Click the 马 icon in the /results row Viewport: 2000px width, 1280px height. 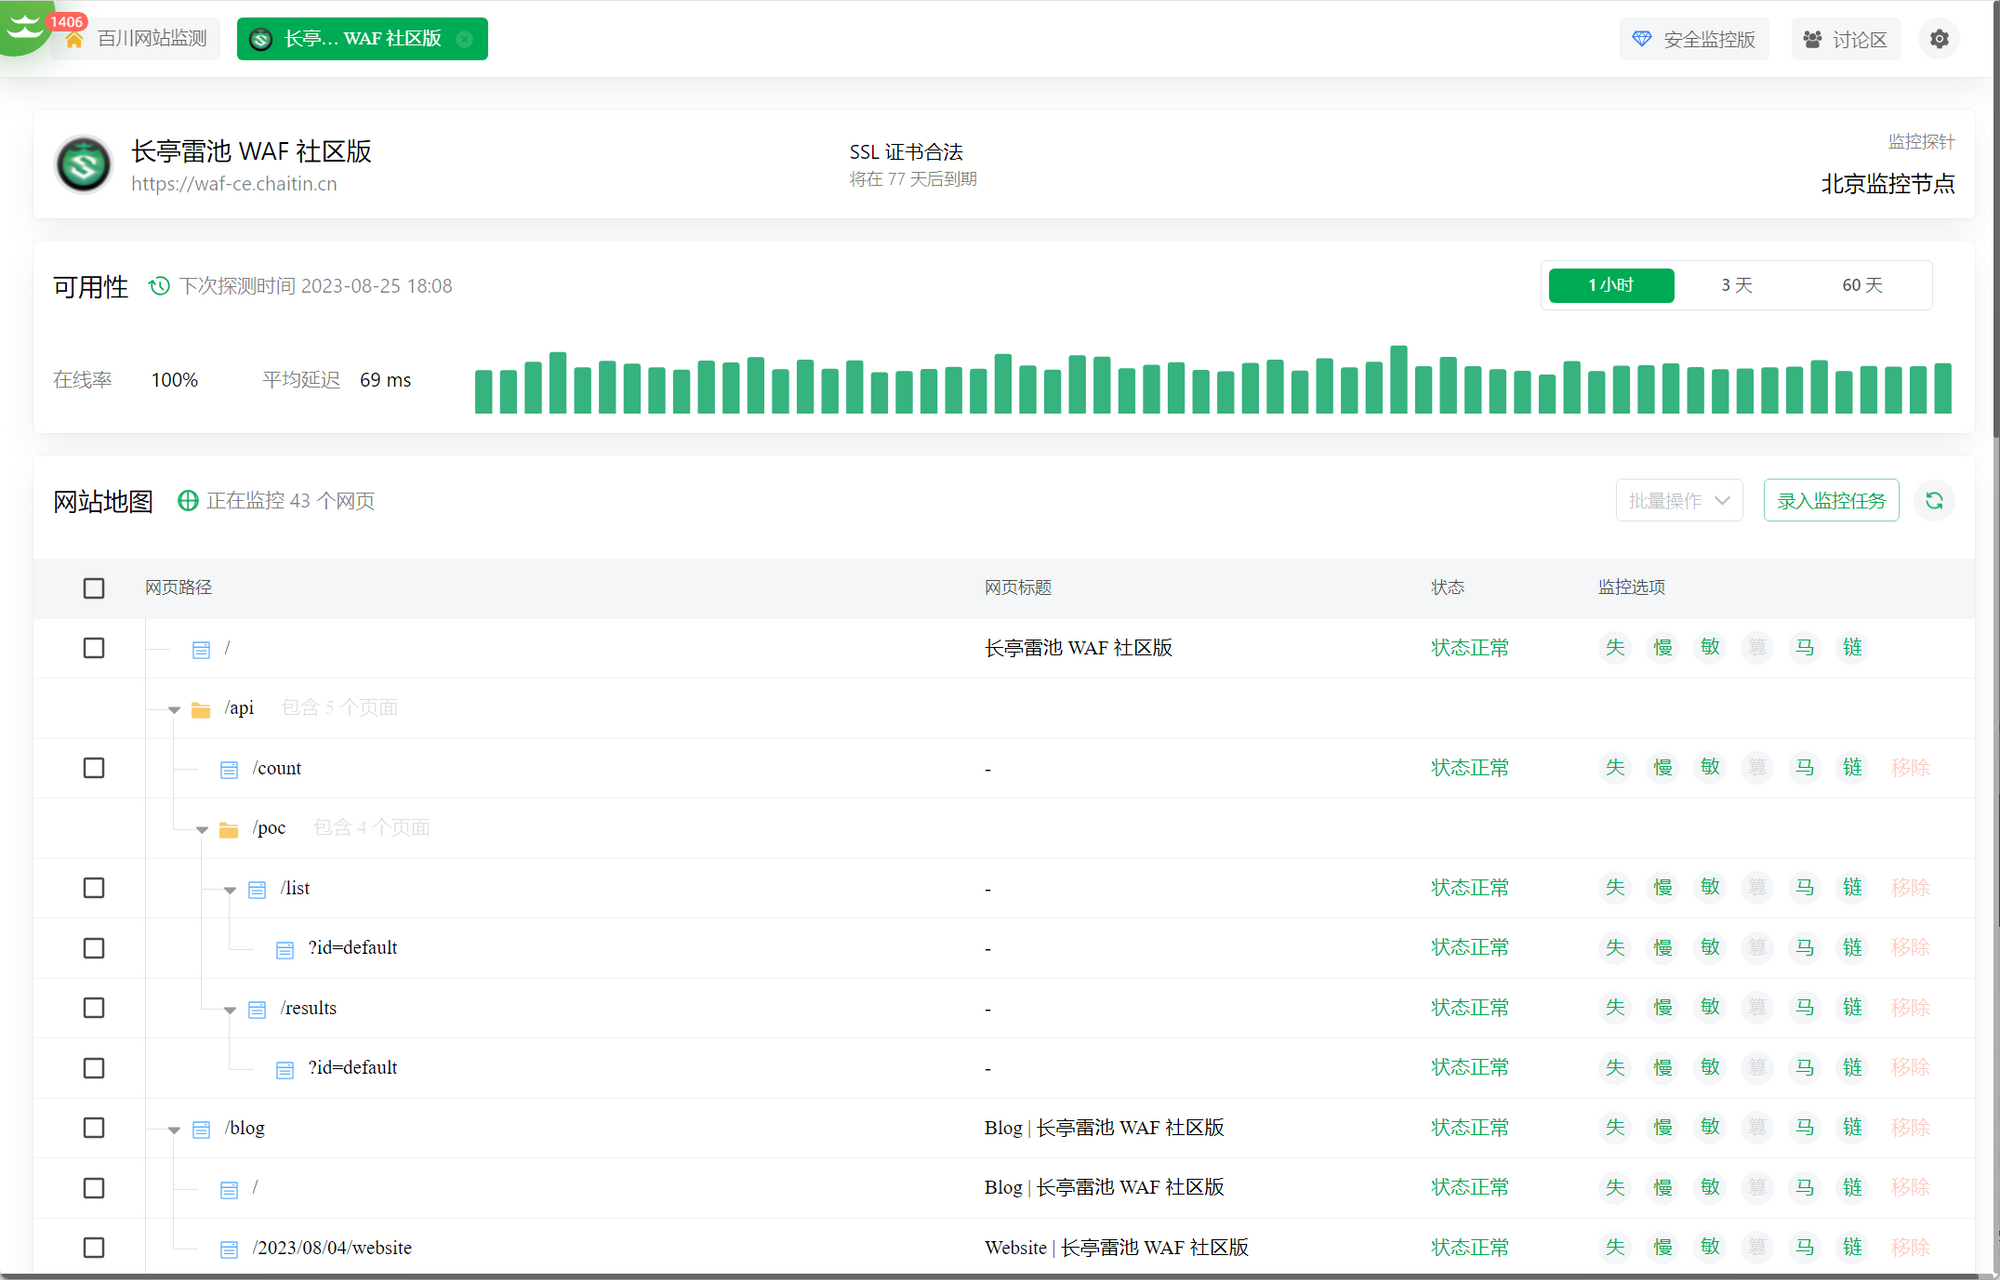[1805, 1008]
